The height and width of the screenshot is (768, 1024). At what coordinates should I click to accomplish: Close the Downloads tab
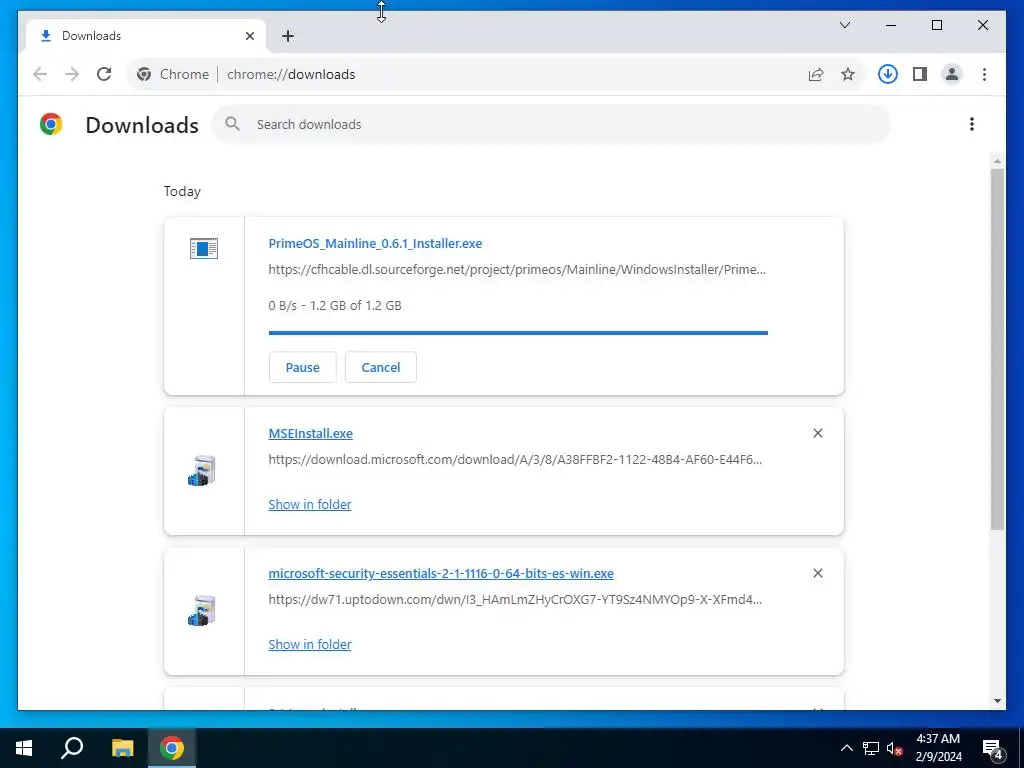[x=249, y=36]
